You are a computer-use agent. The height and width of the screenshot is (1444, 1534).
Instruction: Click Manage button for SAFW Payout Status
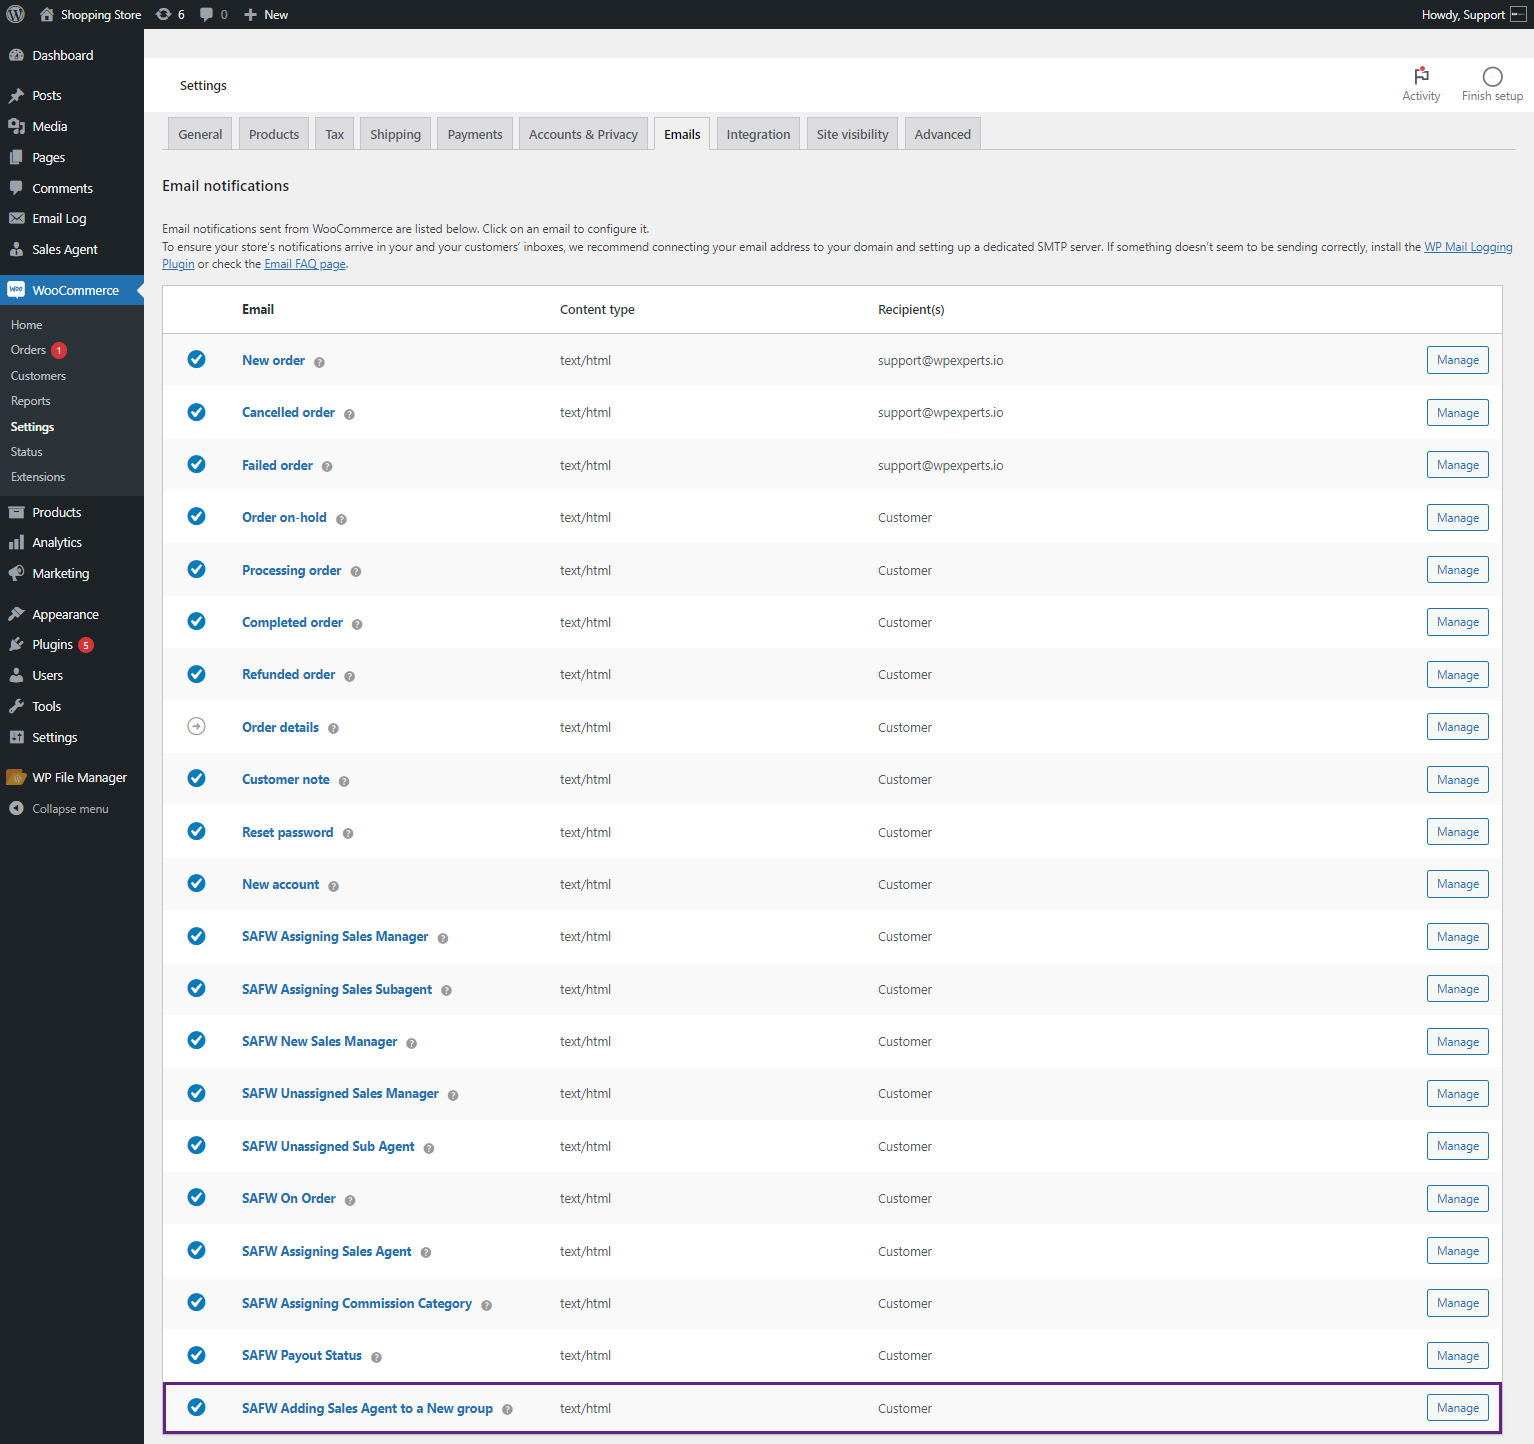[x=1457, y=1356]
